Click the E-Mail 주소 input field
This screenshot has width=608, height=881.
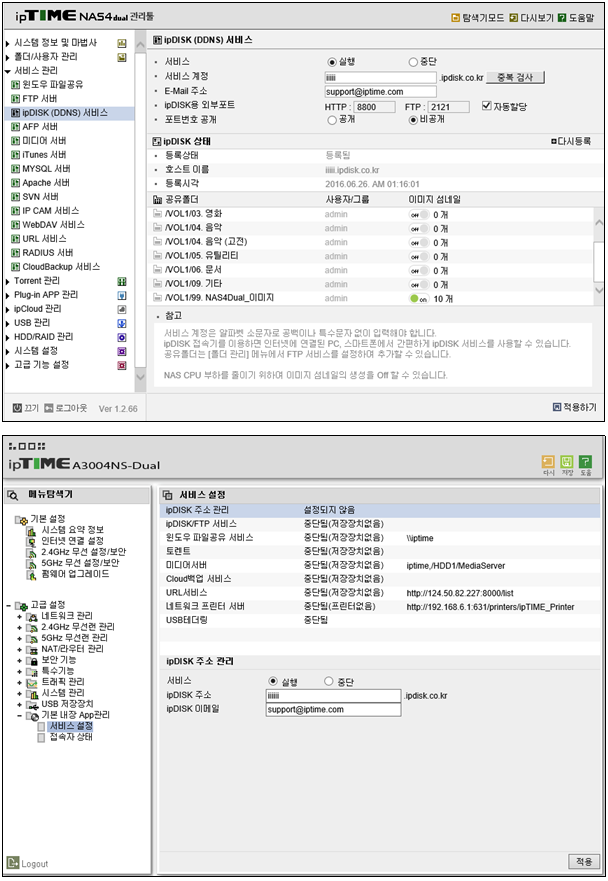[x=380, y=92]
